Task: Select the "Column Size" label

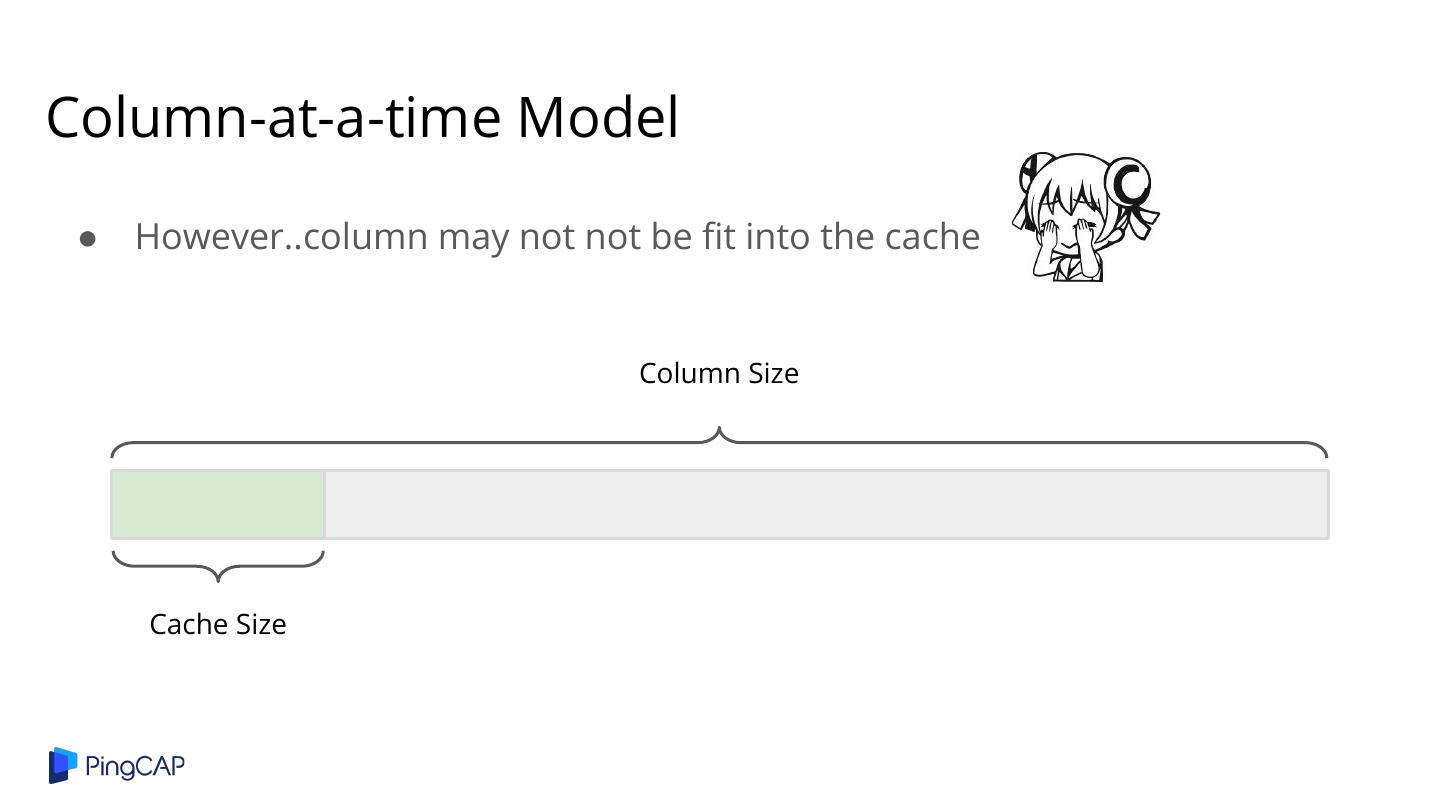Action: point(719,374)
